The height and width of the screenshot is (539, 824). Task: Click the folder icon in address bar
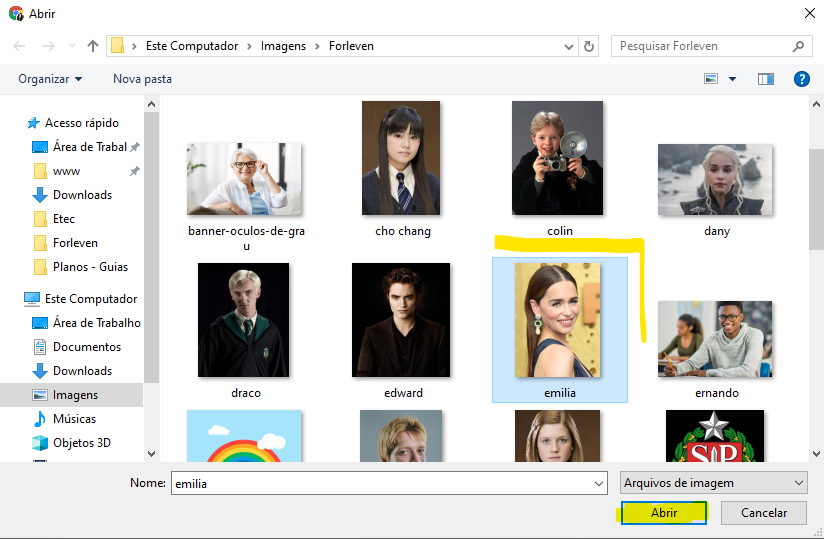coord(118,46)
